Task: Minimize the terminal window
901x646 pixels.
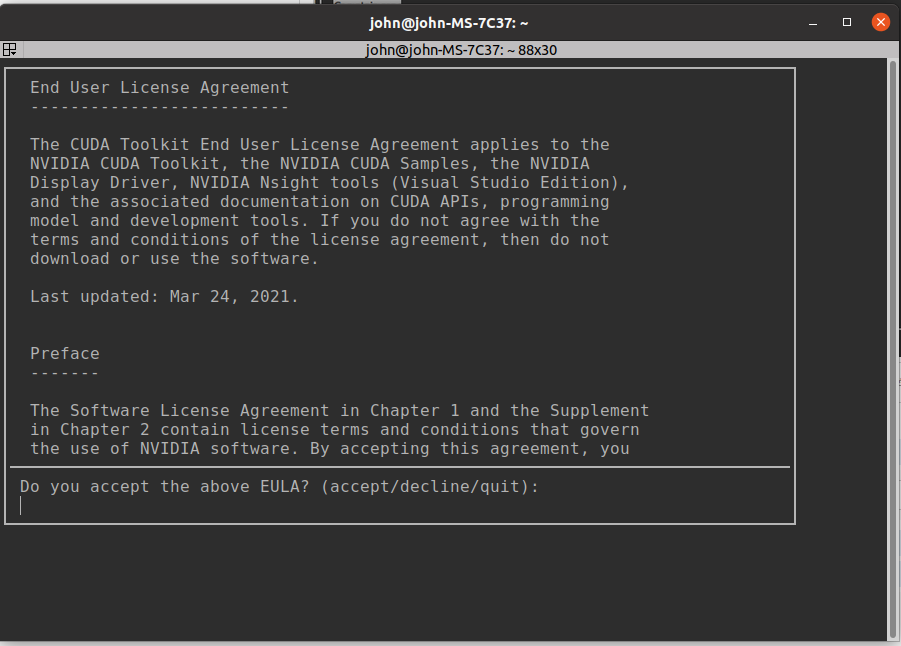Action: point(813,23)
